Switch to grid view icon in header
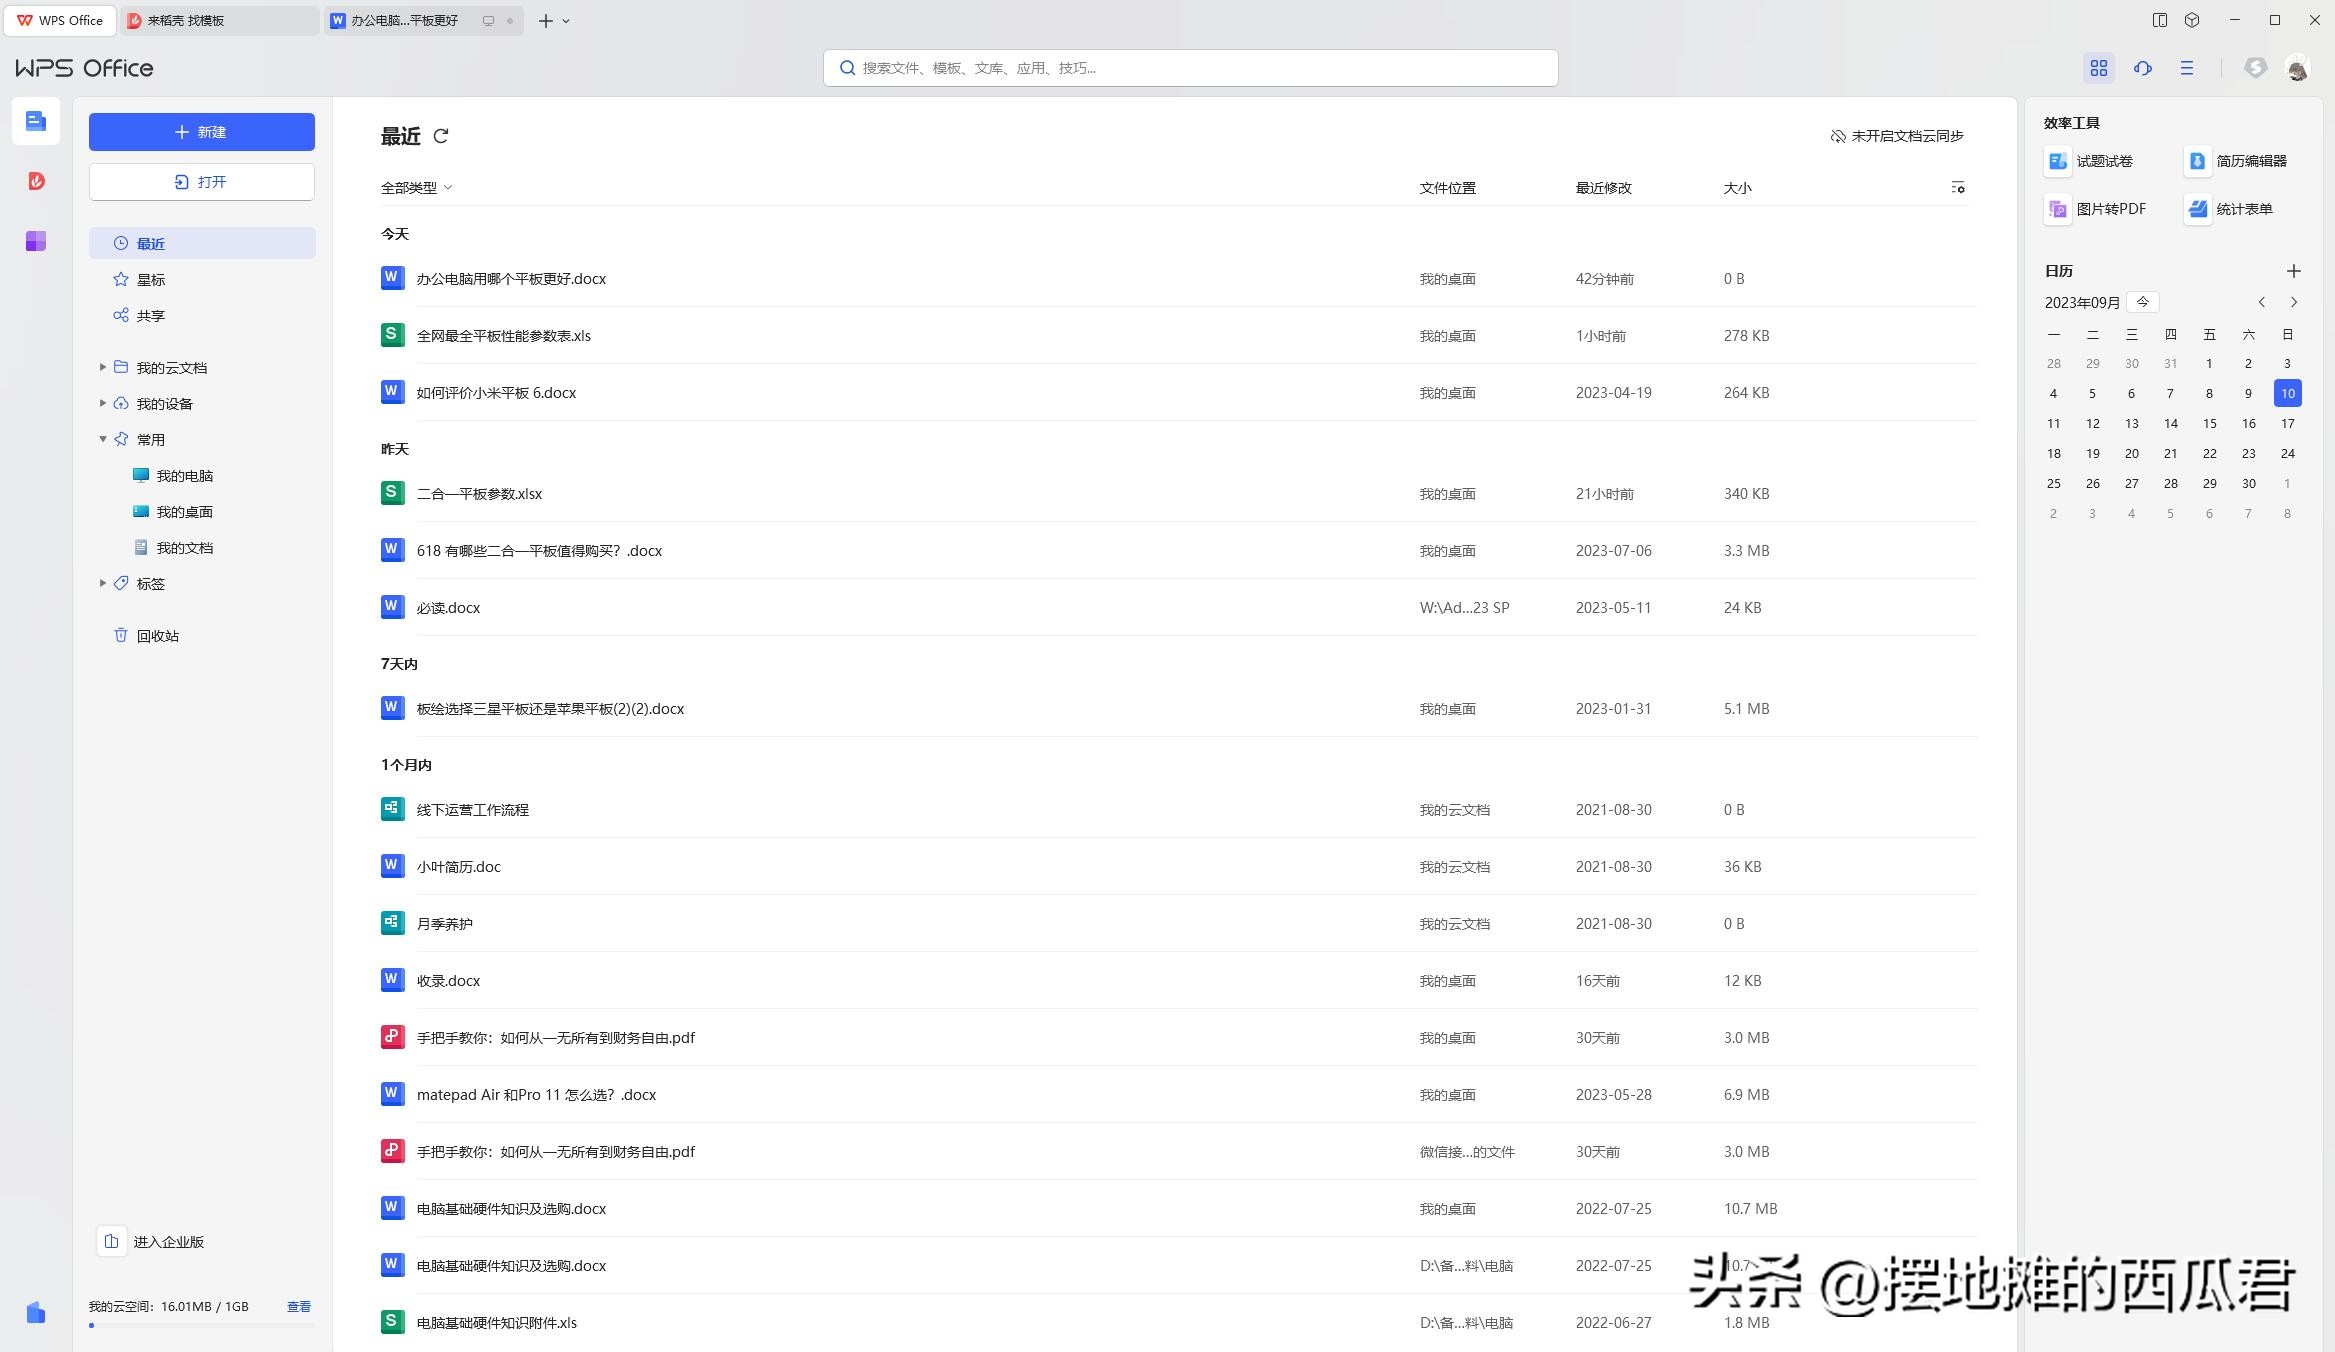Viewport: 2335px width, 1352px height. point(2098,68)
